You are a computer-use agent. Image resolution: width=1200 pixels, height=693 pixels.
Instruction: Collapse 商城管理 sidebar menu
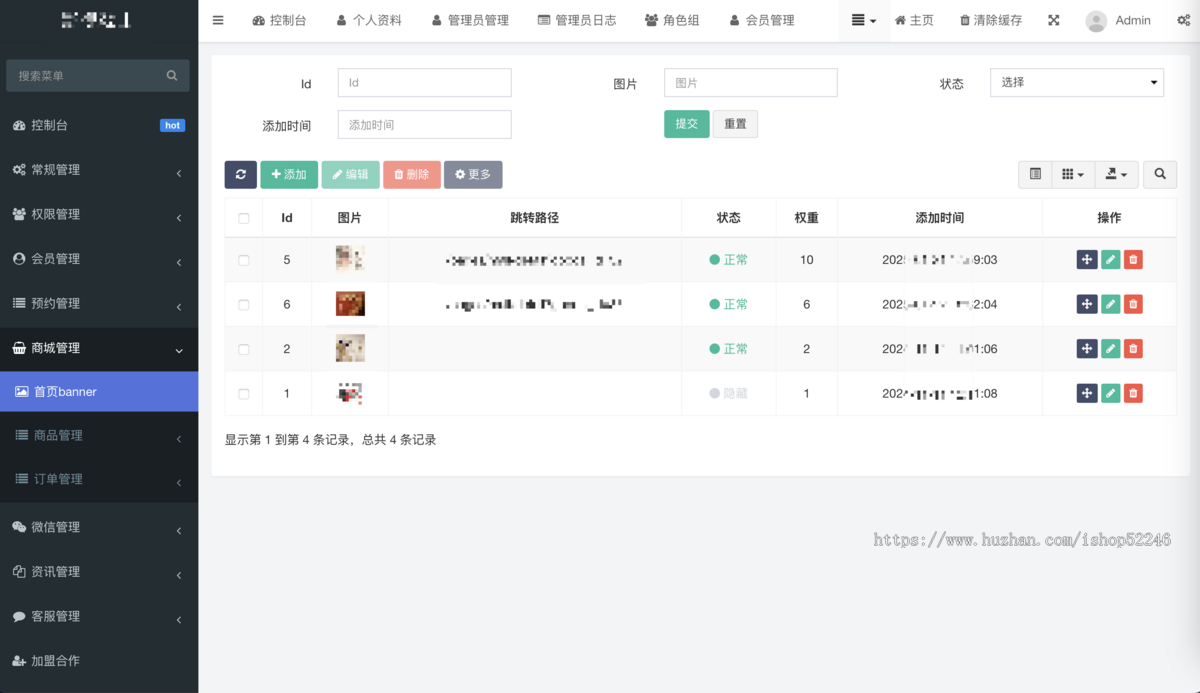[99, 348]
